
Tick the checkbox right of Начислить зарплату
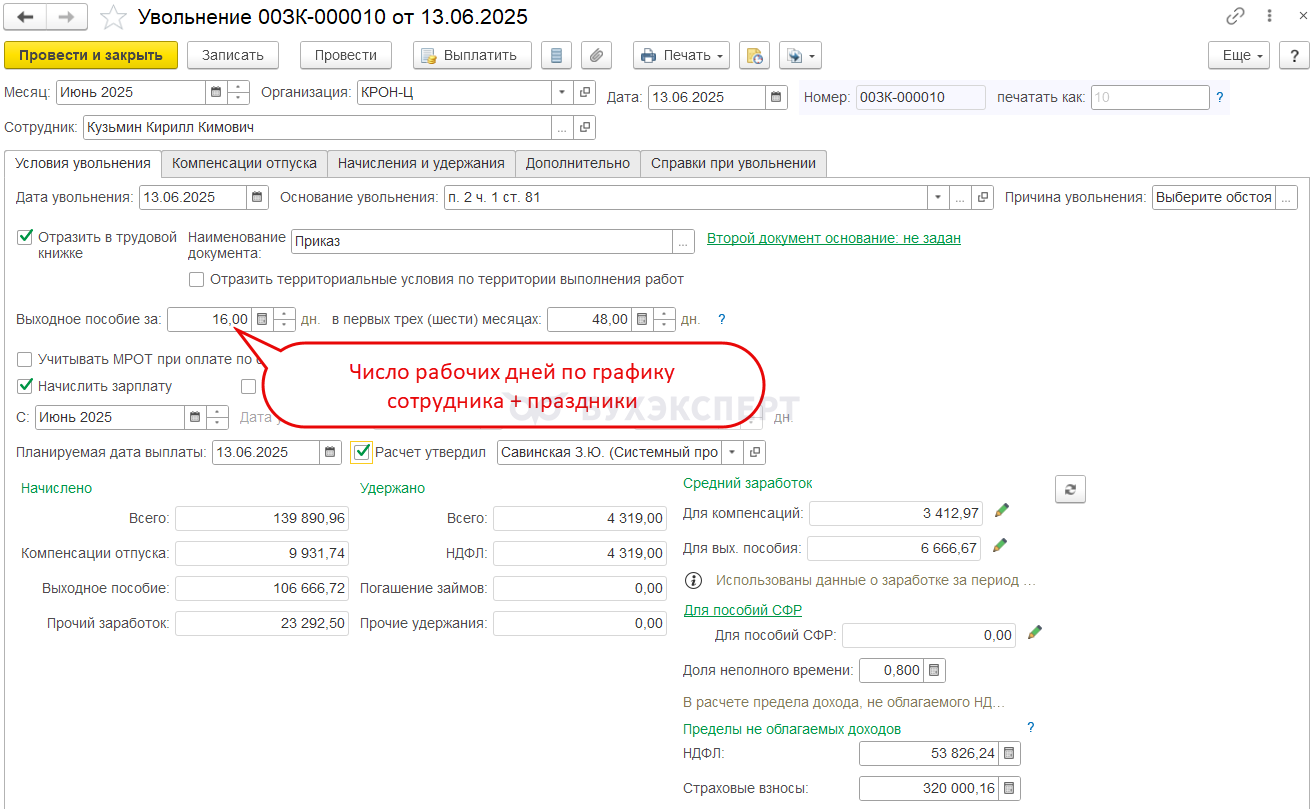pyautogui.click(x=249, y=386)
